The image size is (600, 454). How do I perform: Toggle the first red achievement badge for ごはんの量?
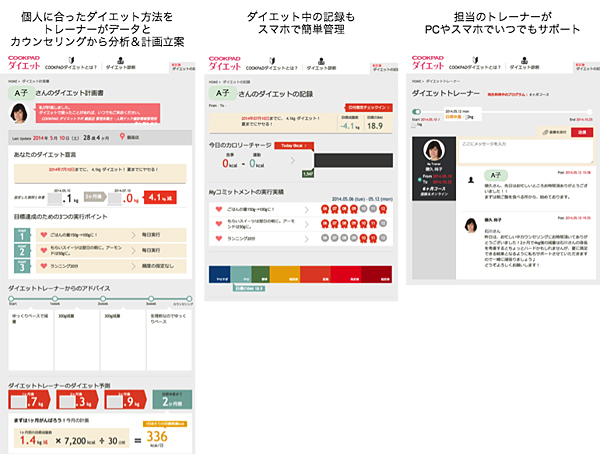(325, 209)
